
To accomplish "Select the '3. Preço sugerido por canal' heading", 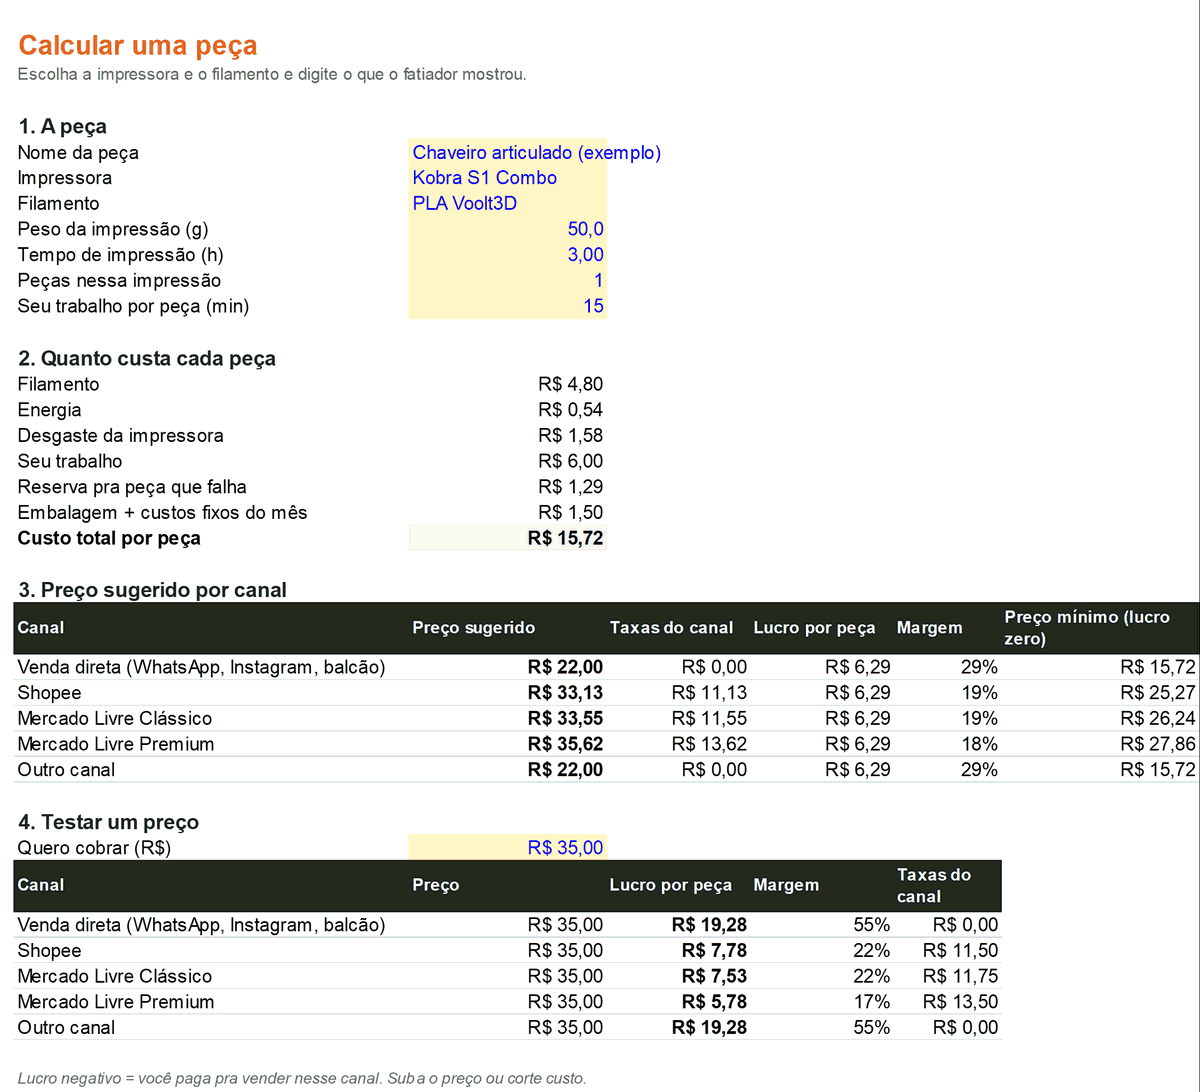I will [152, 590].
